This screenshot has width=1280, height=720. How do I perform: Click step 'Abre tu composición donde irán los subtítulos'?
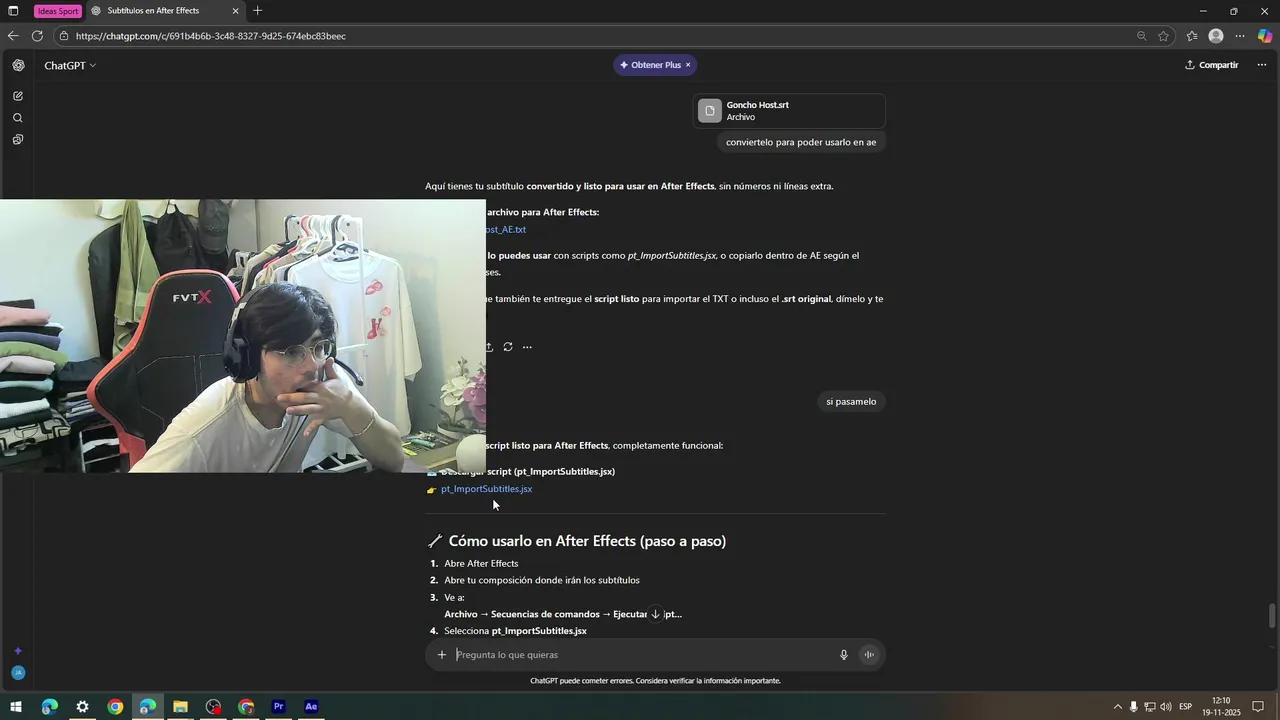(542, 581)
